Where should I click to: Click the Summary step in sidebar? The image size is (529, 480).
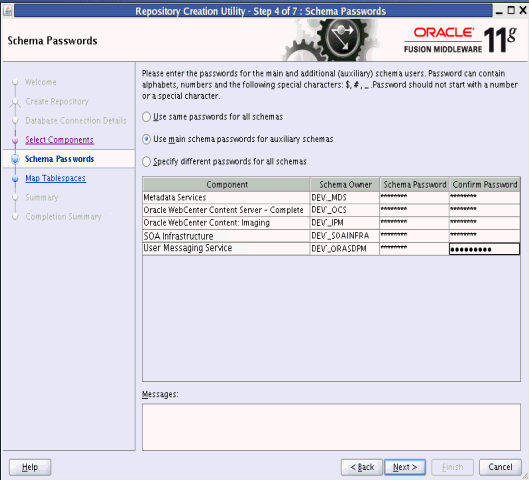[x=42, y=197]
